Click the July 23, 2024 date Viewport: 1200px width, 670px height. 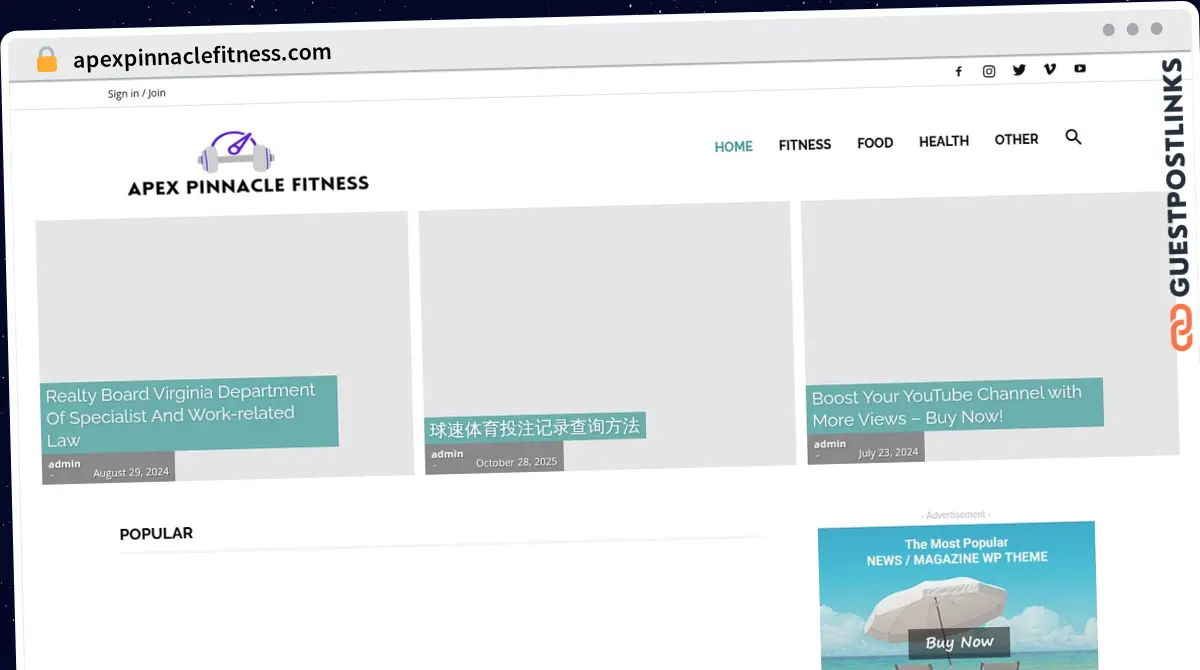[x=888, y=452]
